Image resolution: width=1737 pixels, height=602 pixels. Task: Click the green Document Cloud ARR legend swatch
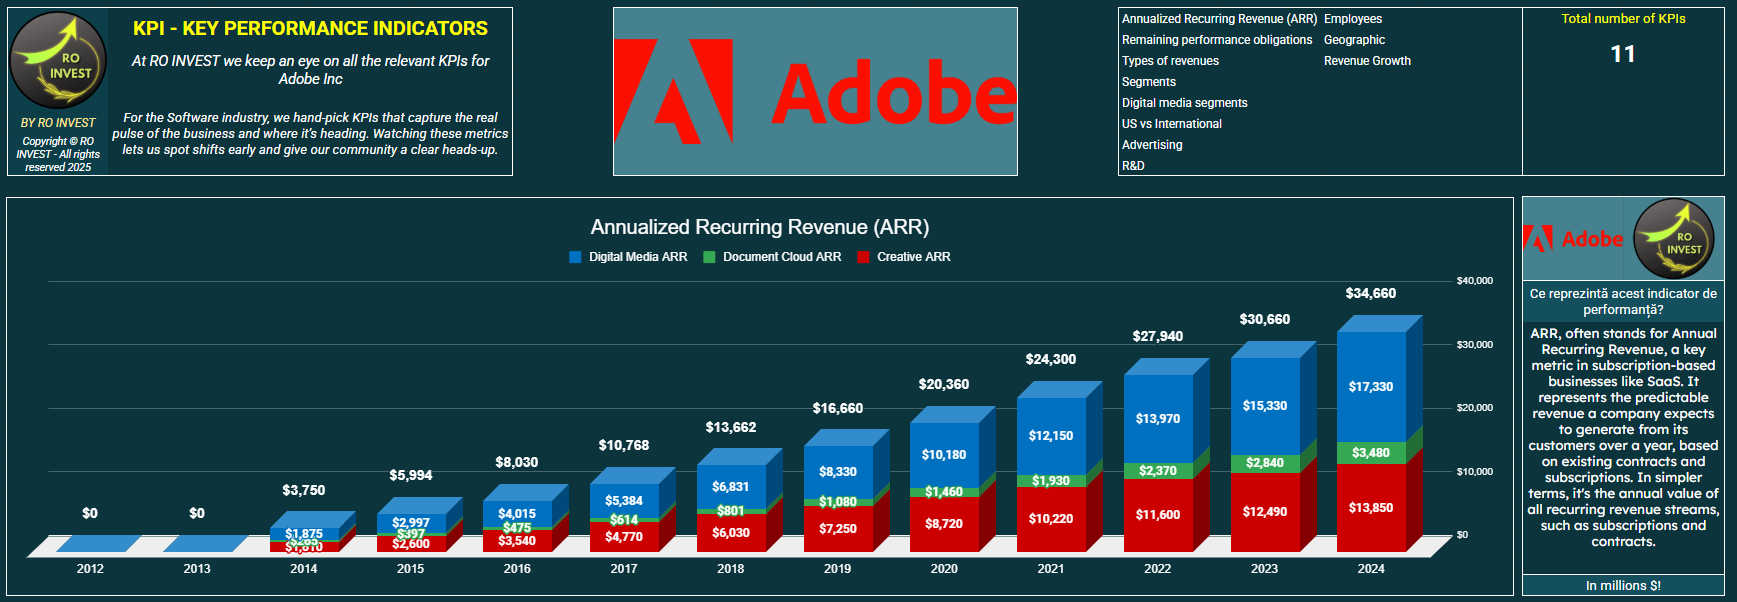click(709, 257)
